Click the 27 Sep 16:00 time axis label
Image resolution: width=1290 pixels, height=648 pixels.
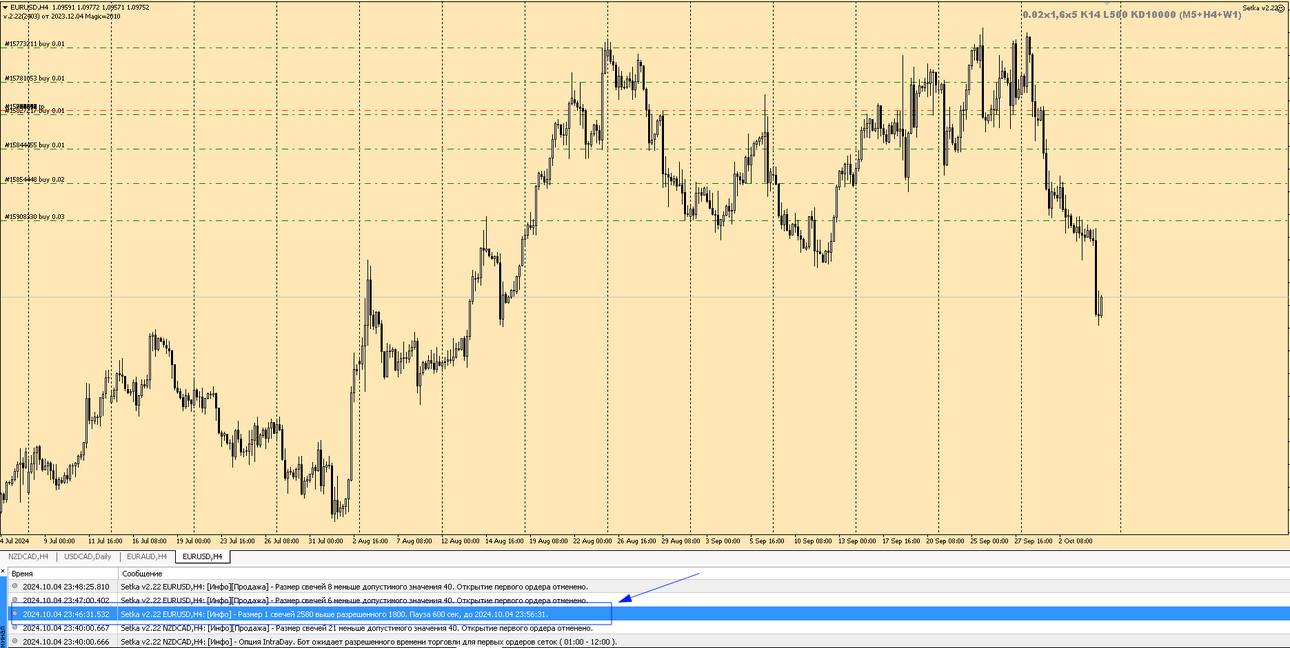[1033, 540]
